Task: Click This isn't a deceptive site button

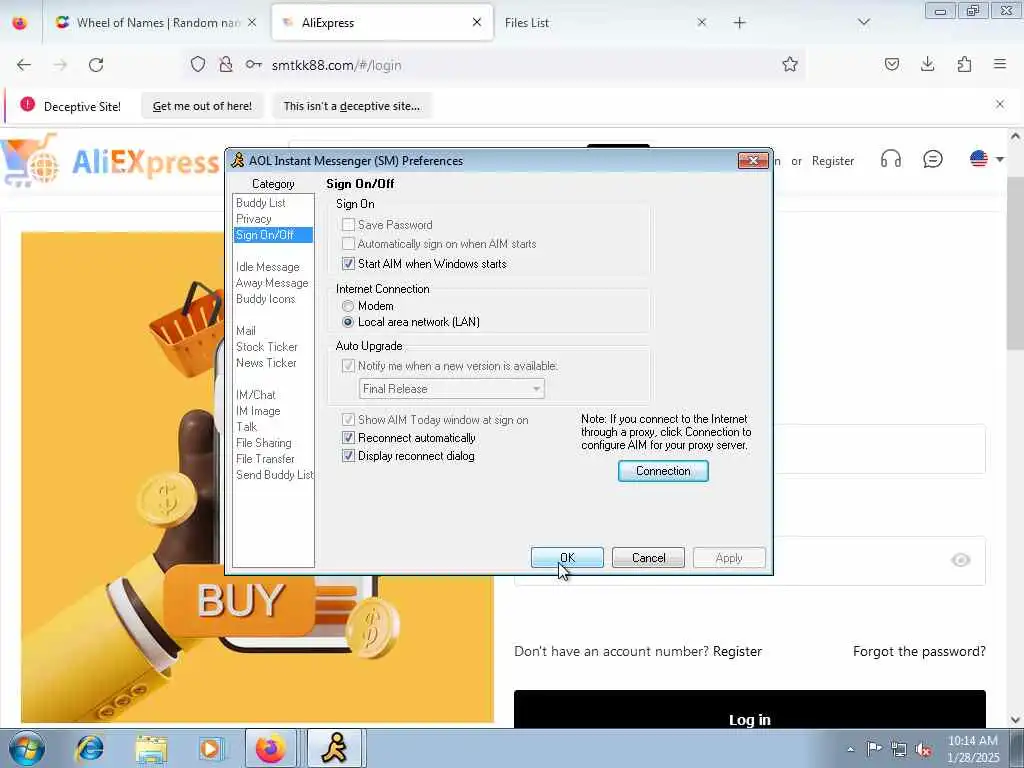Action: click(x=351, y=106)
